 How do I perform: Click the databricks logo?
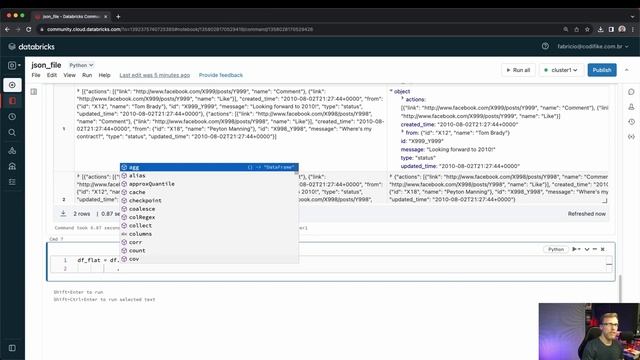coord(31,47)
